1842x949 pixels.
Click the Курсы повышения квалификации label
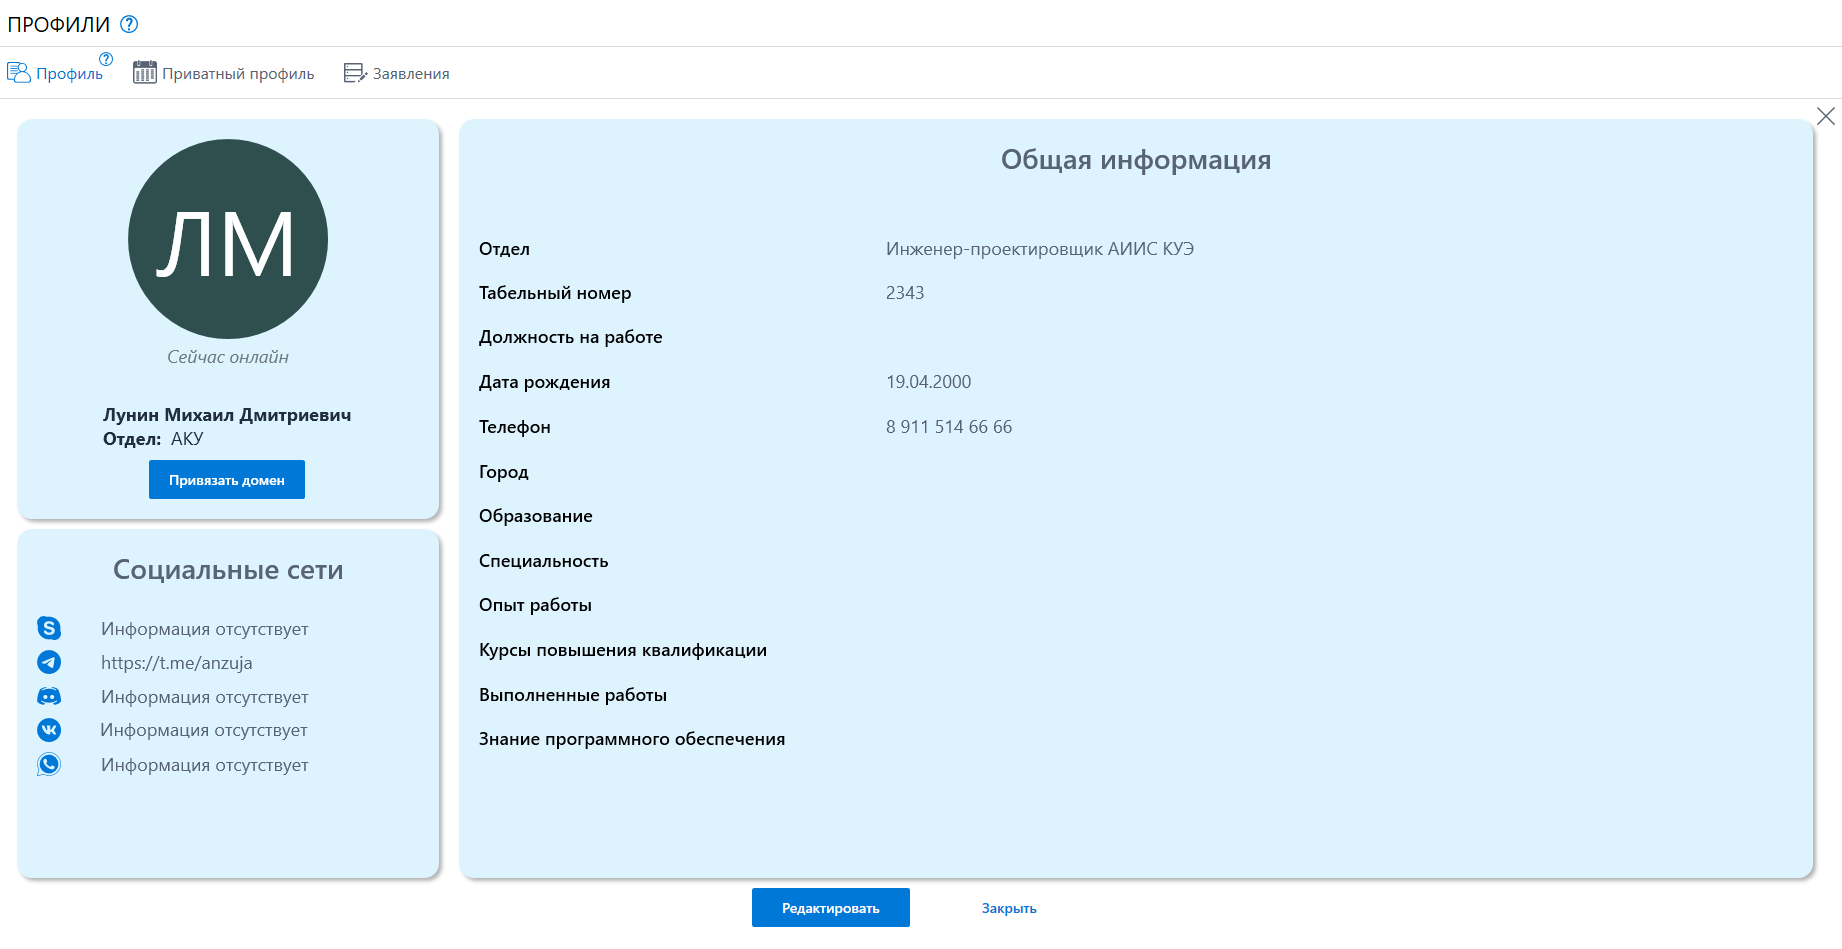[x=623, y=650]
